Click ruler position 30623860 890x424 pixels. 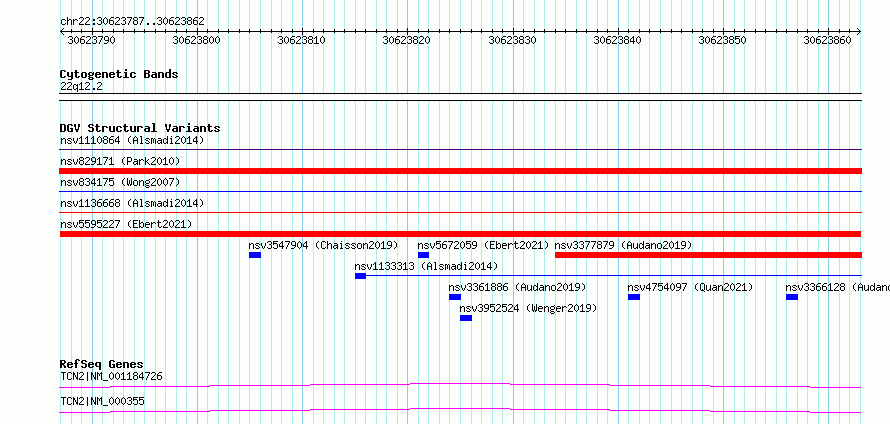point(829,40)
